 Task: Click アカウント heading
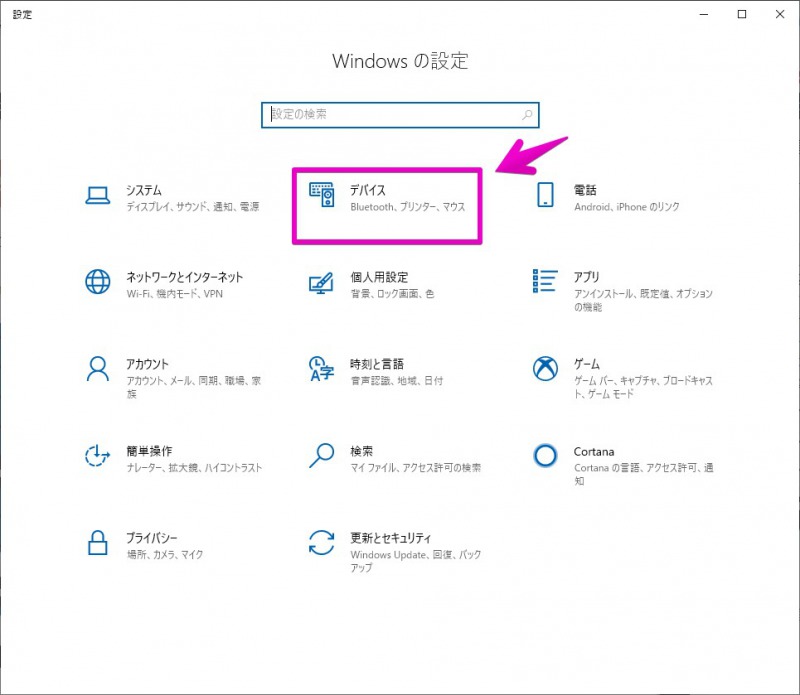pos(147,364)
